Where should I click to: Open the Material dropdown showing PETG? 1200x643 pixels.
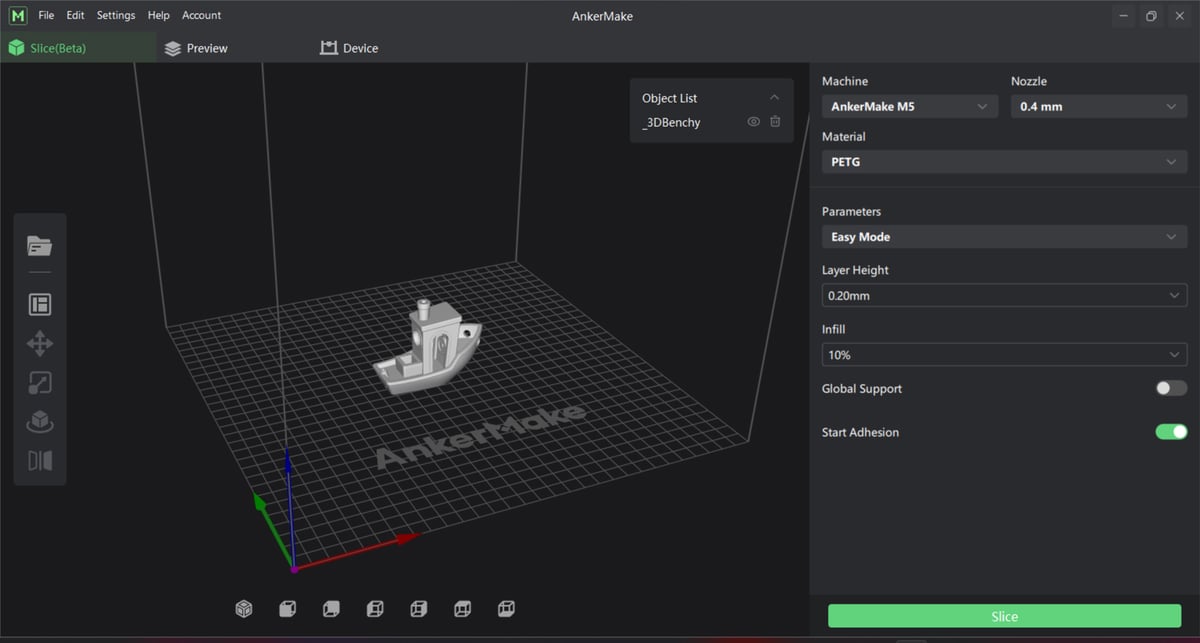coord(1005,161)
